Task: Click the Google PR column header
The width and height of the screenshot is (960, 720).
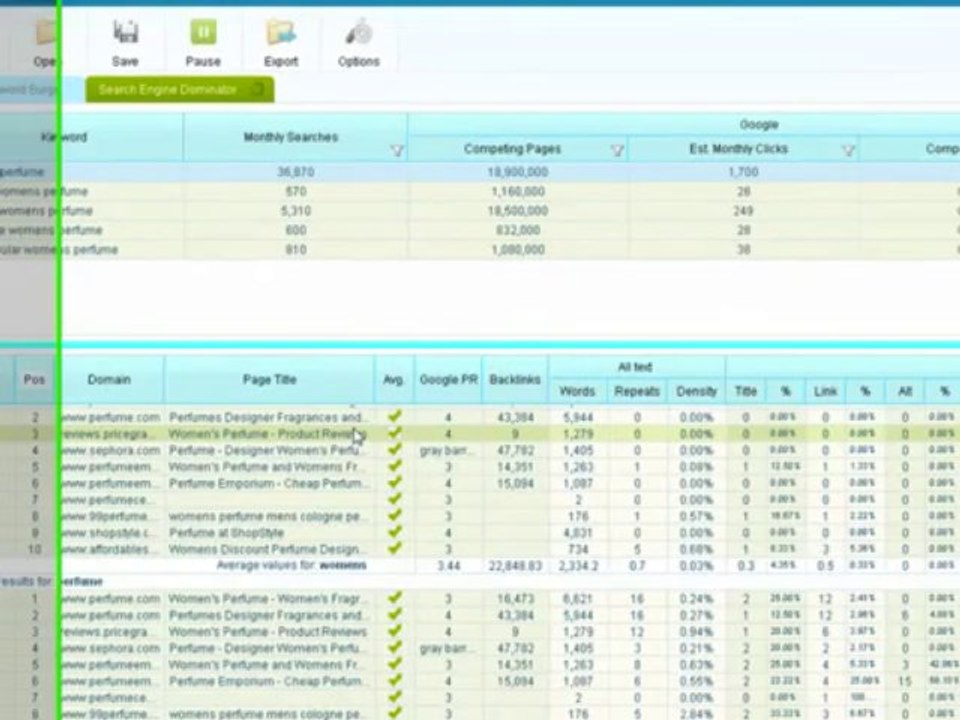Action: [448, 380]
